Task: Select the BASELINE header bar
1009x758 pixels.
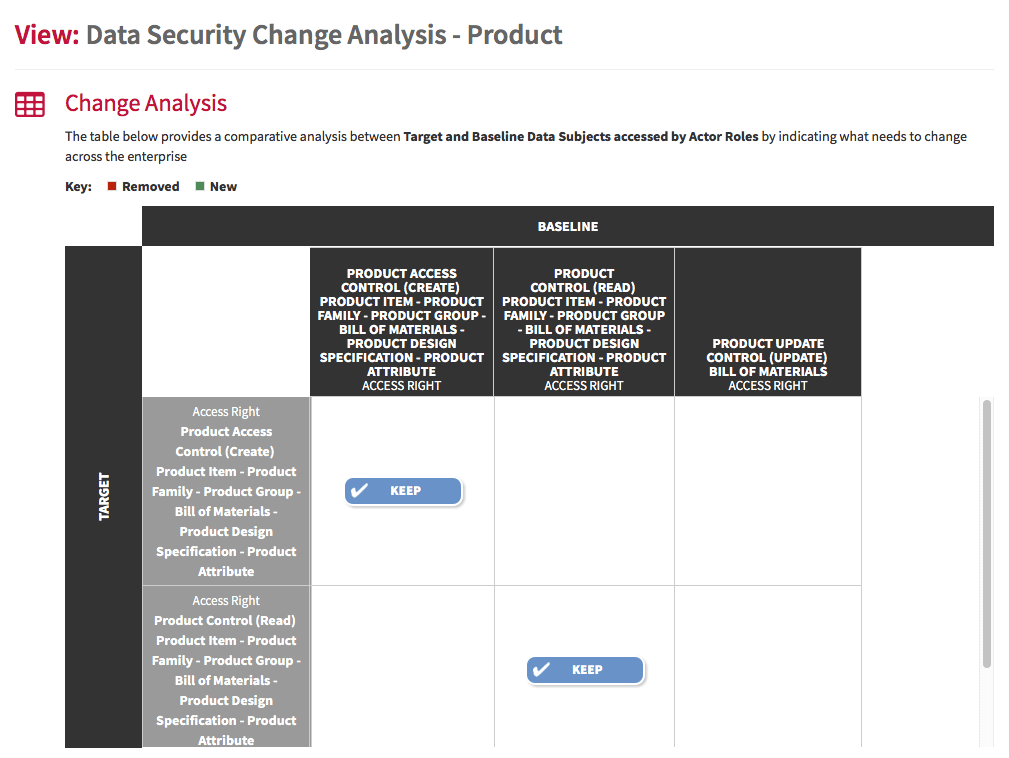Action: (x=568, y=226)
